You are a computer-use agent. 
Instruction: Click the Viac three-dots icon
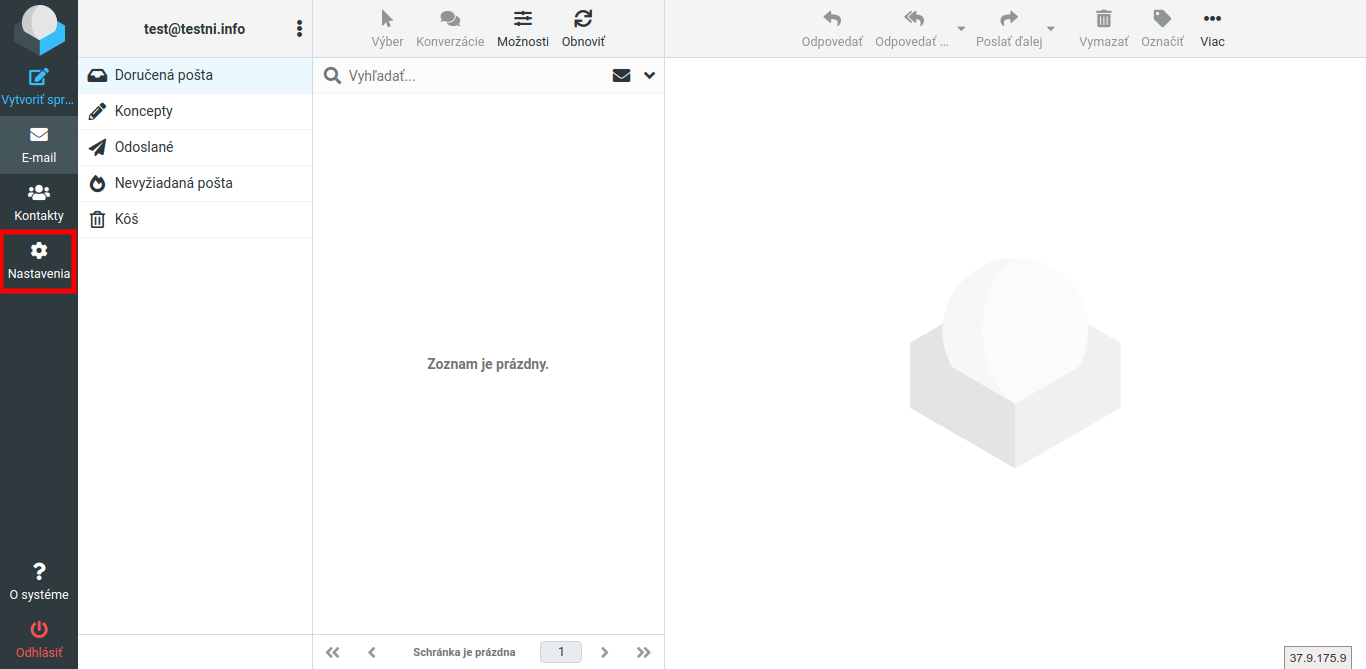[1212, 19]
